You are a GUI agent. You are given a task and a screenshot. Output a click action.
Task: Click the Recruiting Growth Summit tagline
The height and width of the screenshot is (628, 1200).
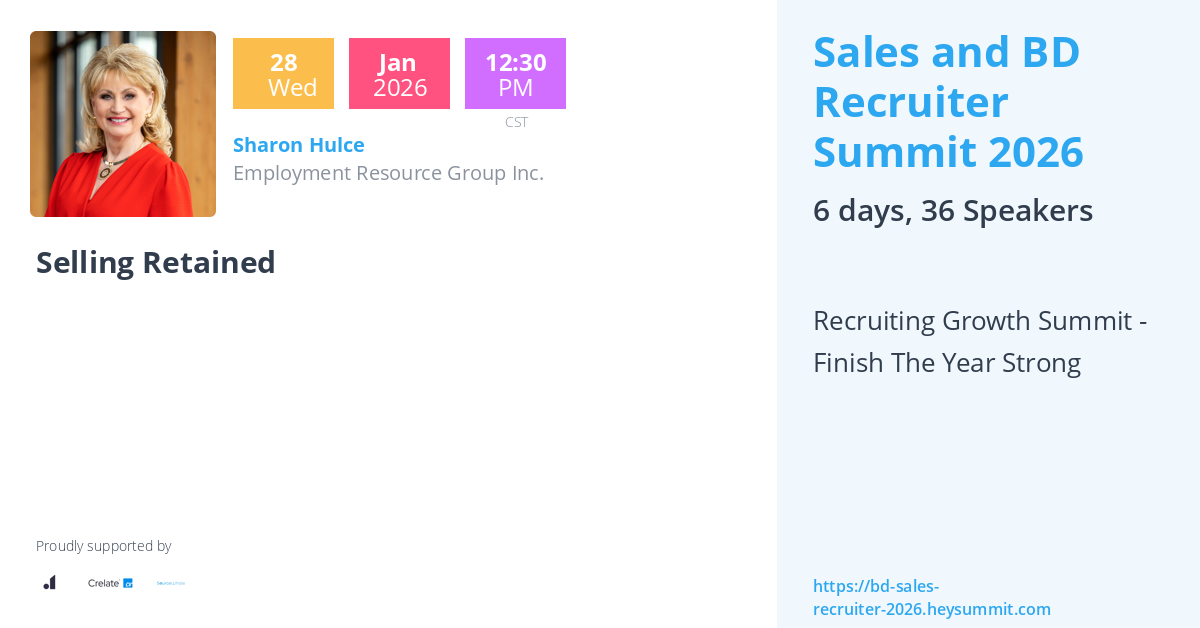[x=979, y=341]
